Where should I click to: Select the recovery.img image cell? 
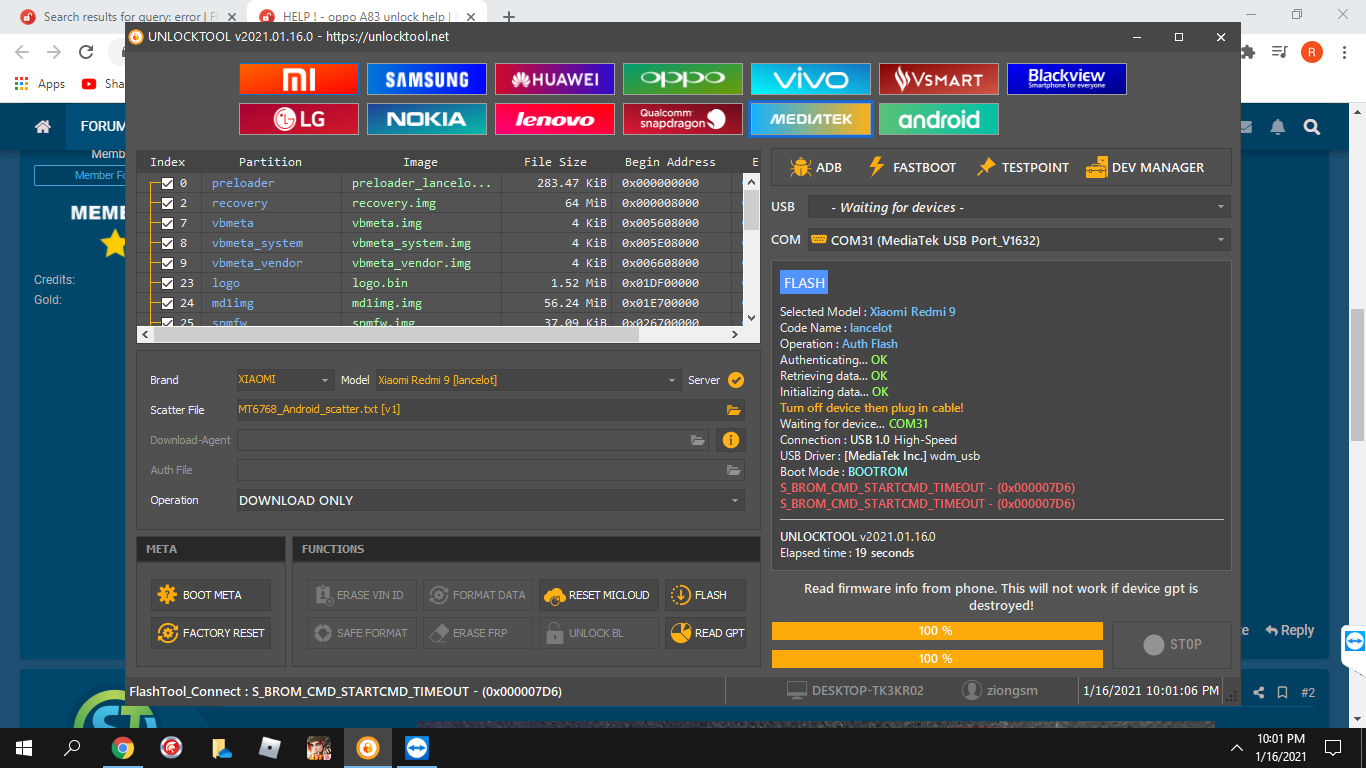(x=420, y=203)
